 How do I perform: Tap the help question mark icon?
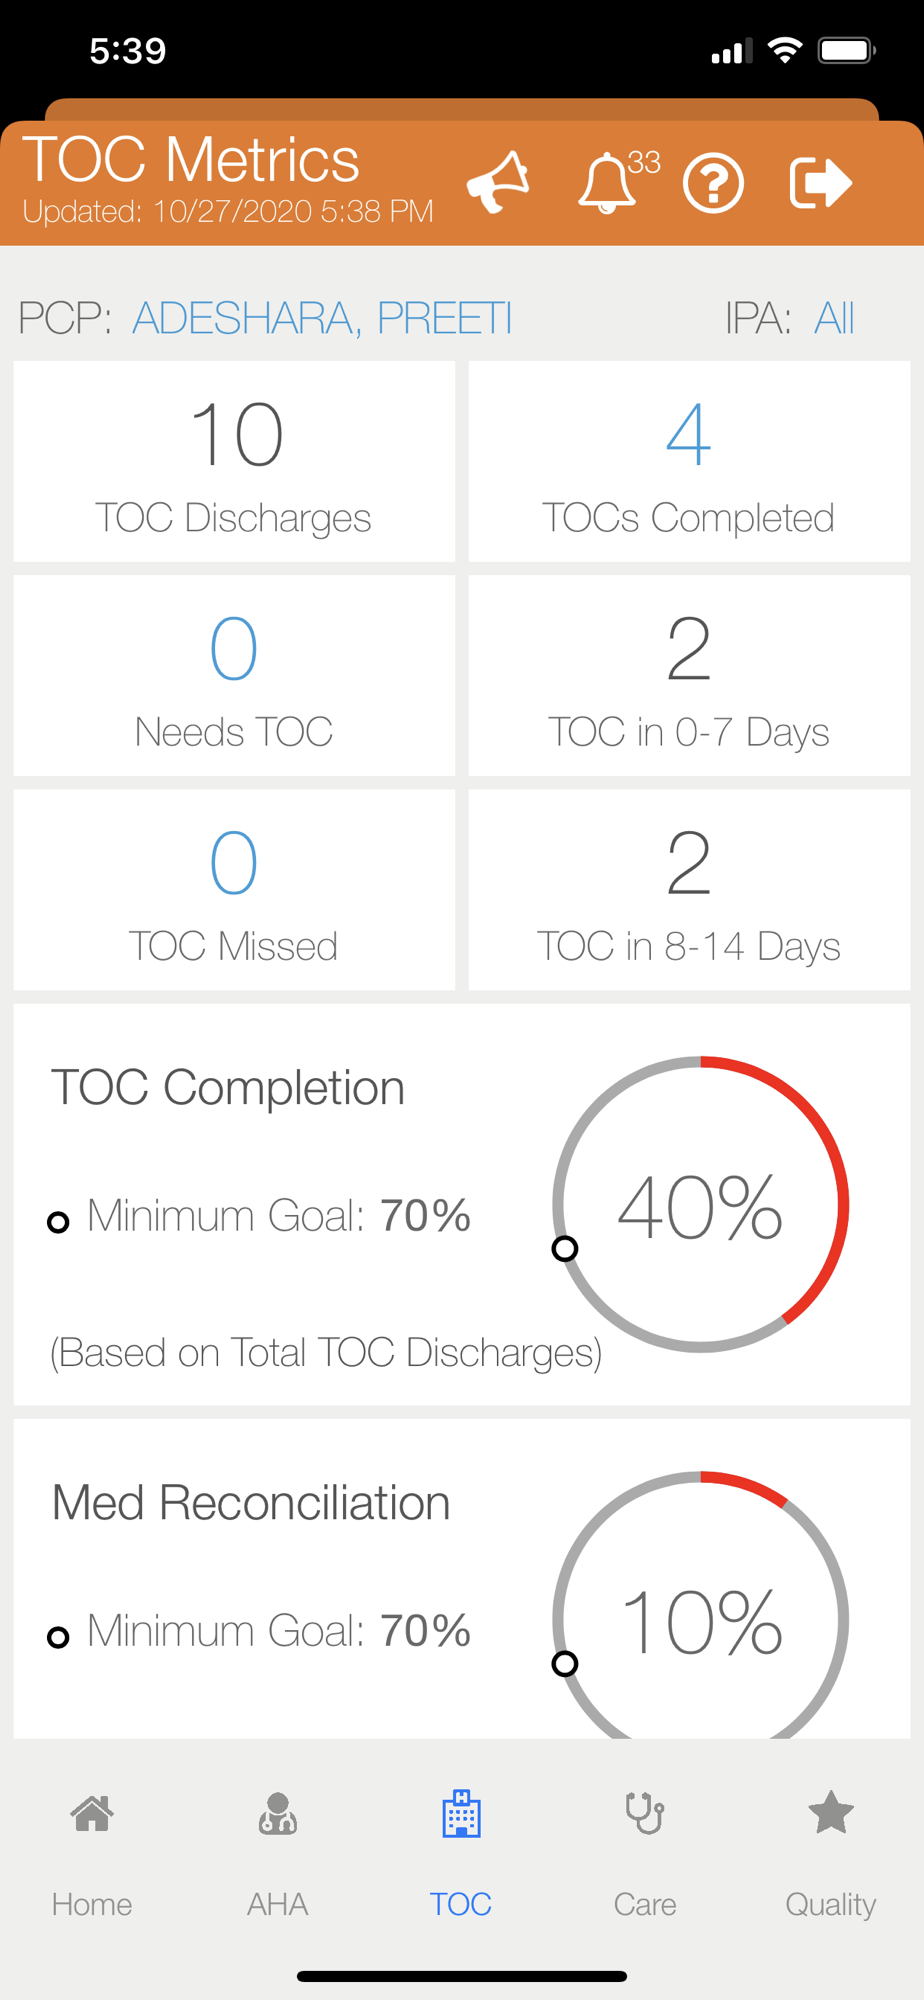coord(713,184)
